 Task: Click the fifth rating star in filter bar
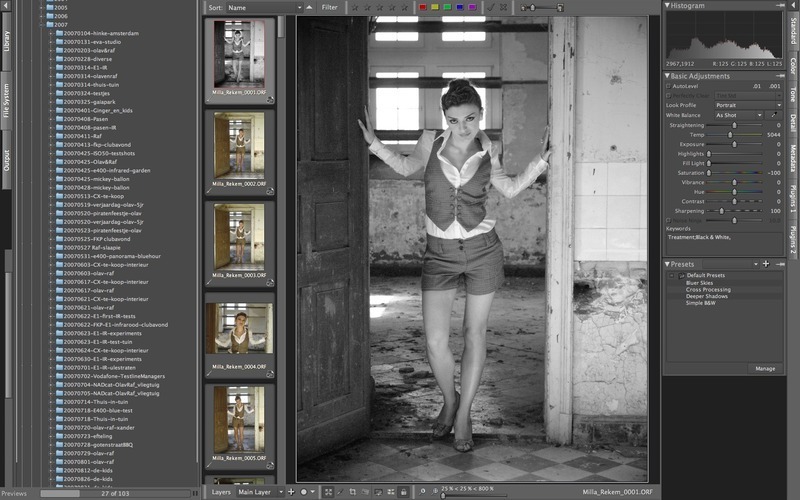click(405, 7)
